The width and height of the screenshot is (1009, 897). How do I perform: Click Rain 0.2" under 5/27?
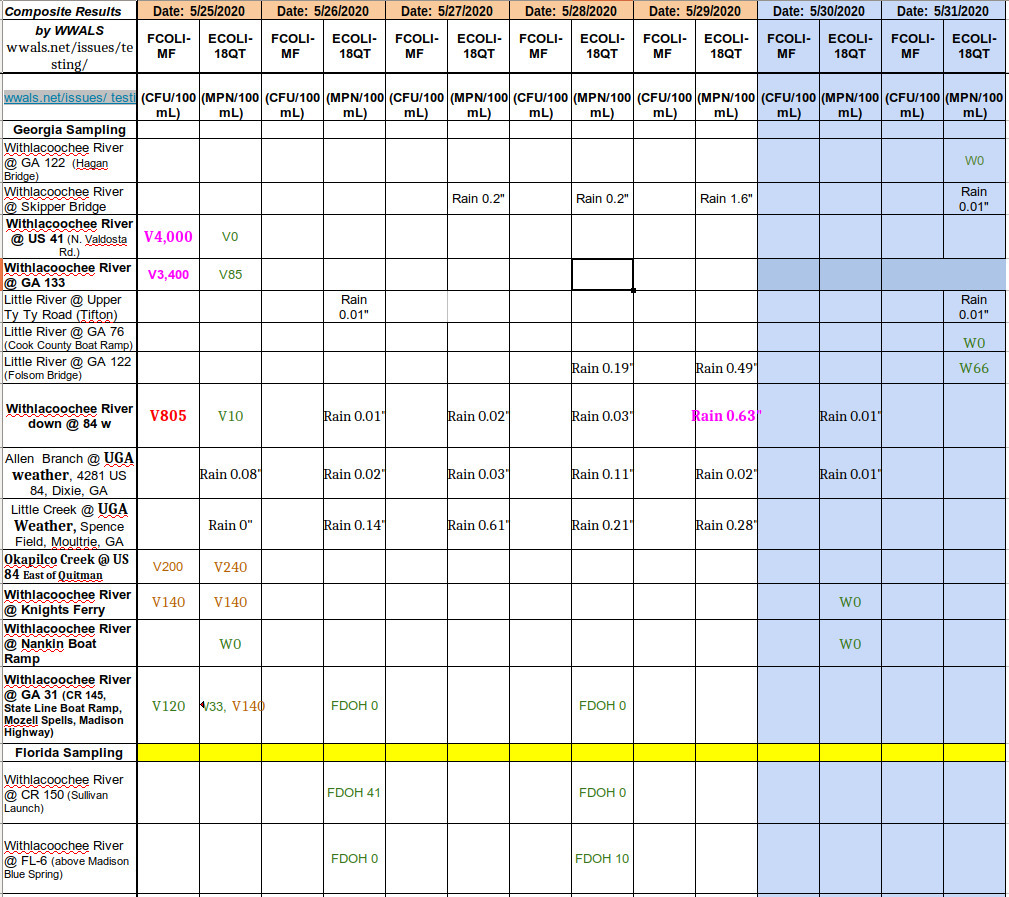coord(478,199)
